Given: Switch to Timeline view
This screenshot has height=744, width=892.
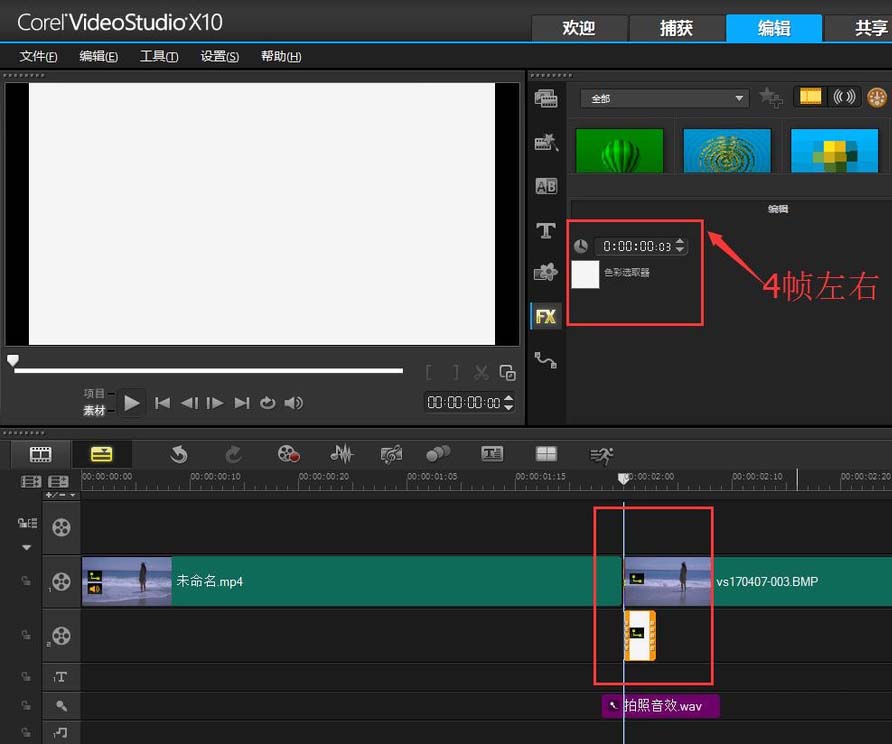Looking at the screenshot, I should 102,454.
